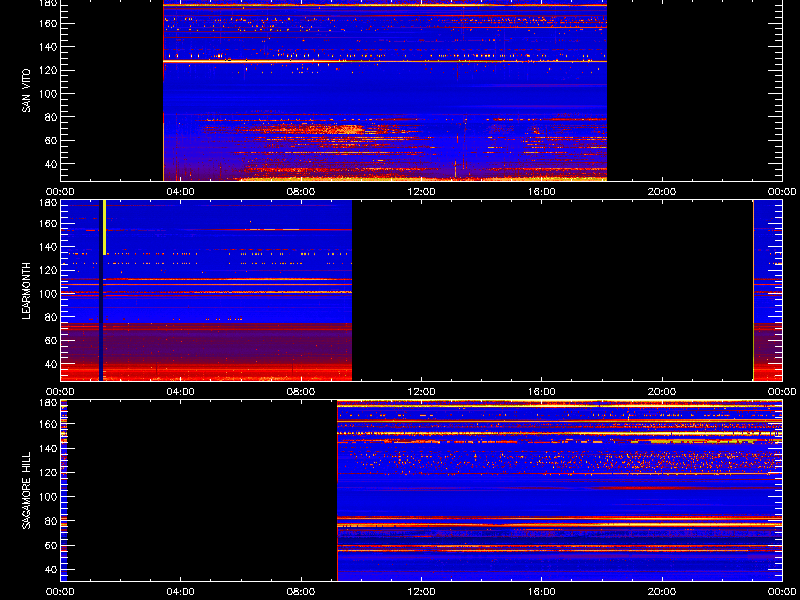Click 08:00 time label below SAN VITO panel
800x600 pixels.
pos(301,192)
